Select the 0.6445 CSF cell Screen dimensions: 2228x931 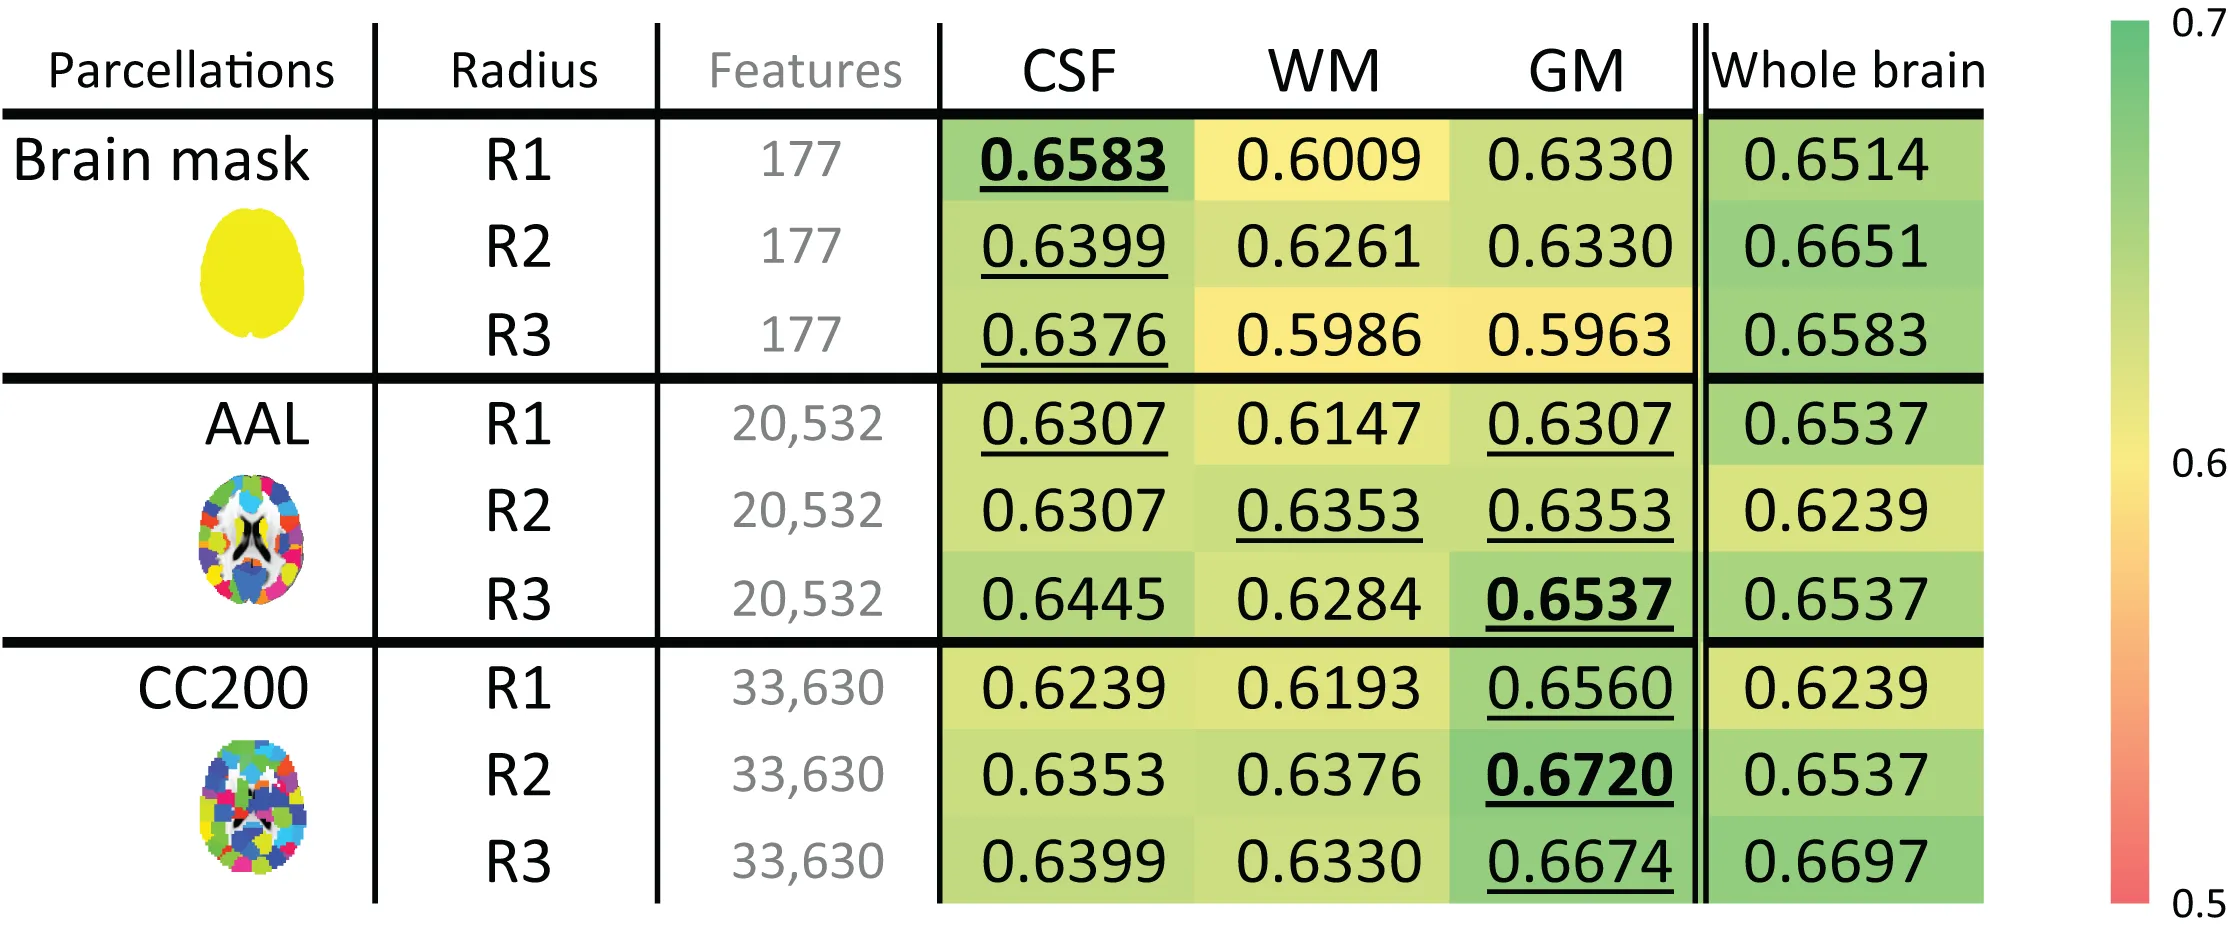(1073, 599)
